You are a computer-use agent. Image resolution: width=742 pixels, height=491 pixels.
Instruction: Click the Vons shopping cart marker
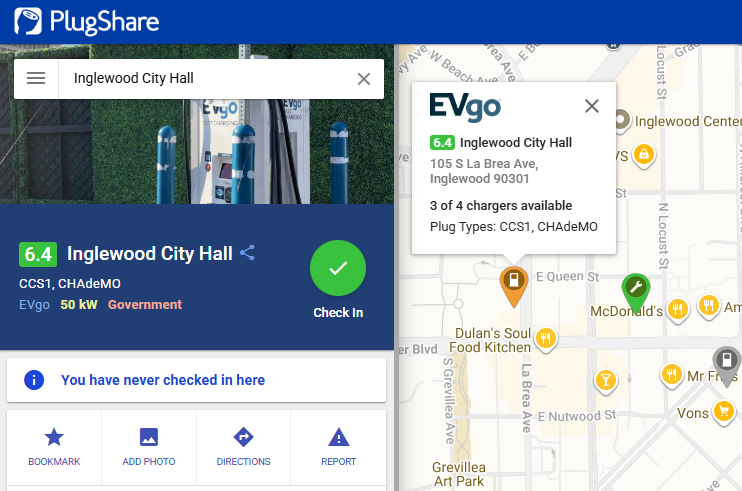pos(723,411)
